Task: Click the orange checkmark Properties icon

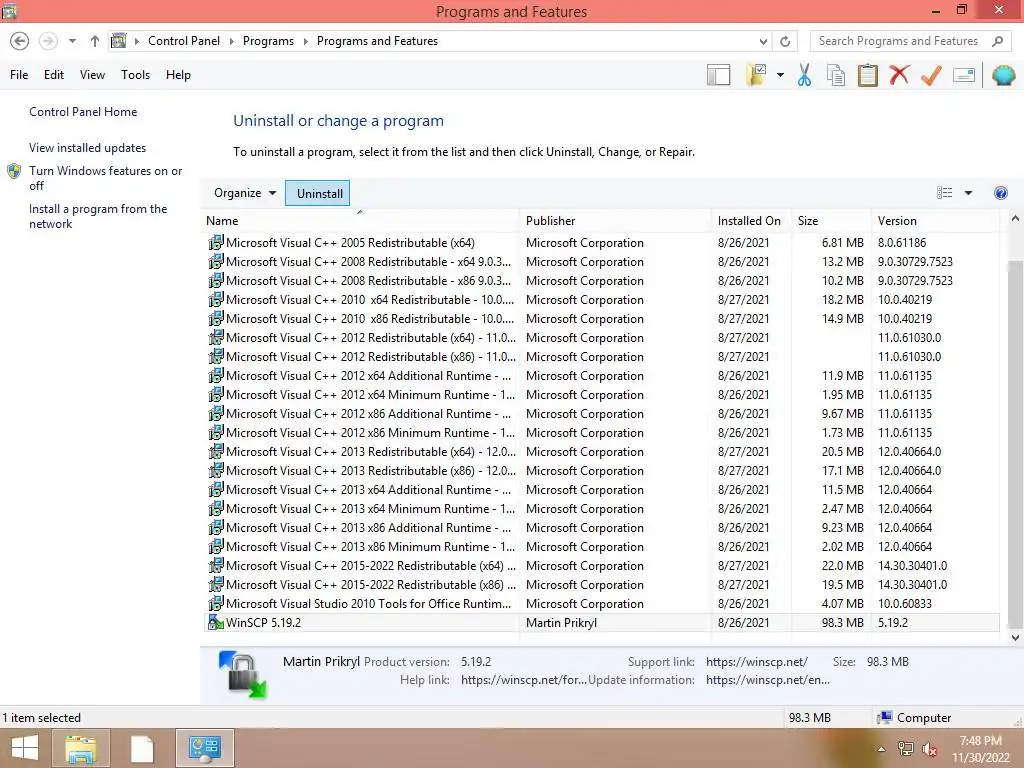Action: (931, 75)
